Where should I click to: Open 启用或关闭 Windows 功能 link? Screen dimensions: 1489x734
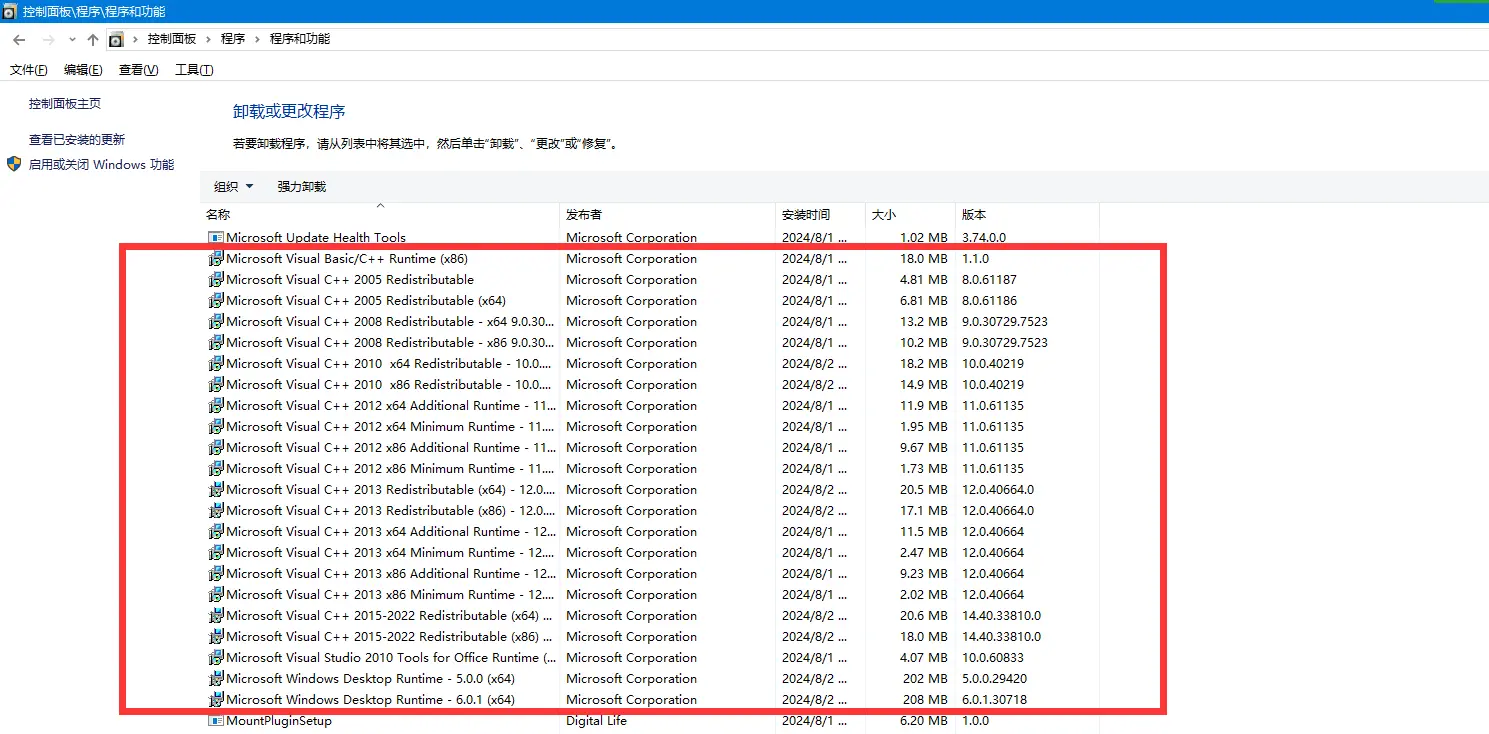[x=101, y=165]
